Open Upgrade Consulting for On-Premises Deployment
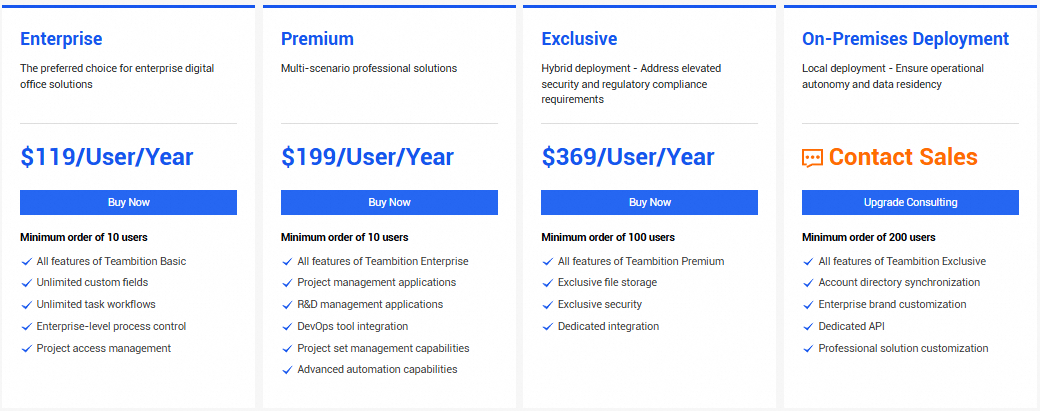The width and height of the screenshot is (1040, 411). pyautogui.click(x=910, y=202)
